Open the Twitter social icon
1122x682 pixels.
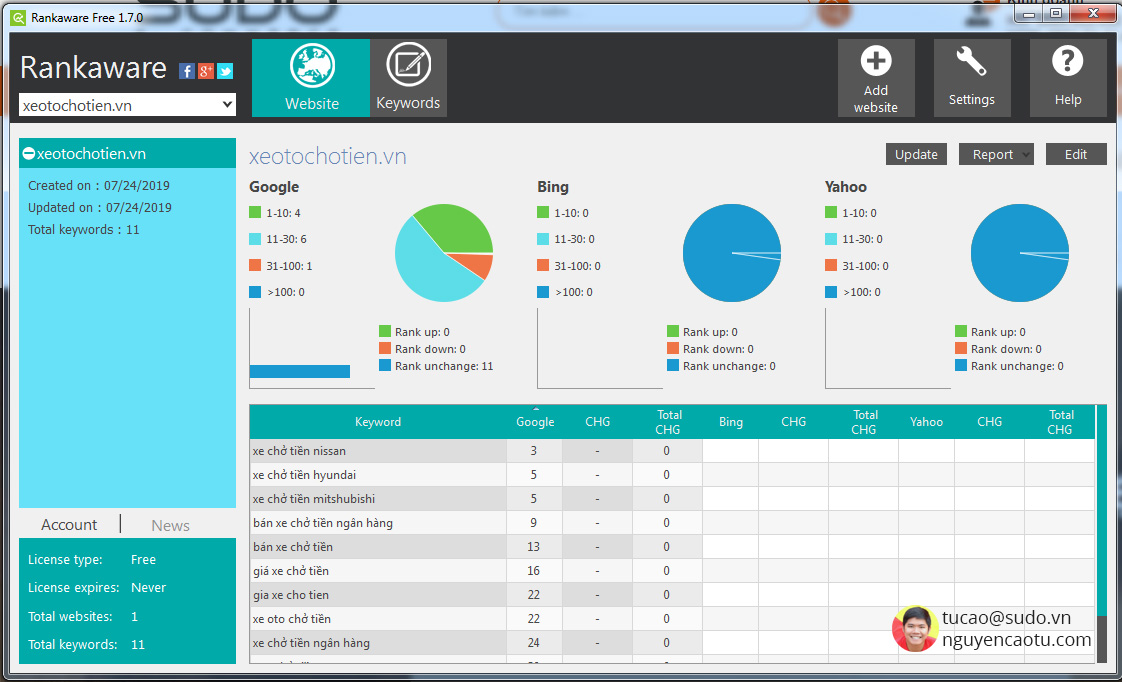[225, 71]
